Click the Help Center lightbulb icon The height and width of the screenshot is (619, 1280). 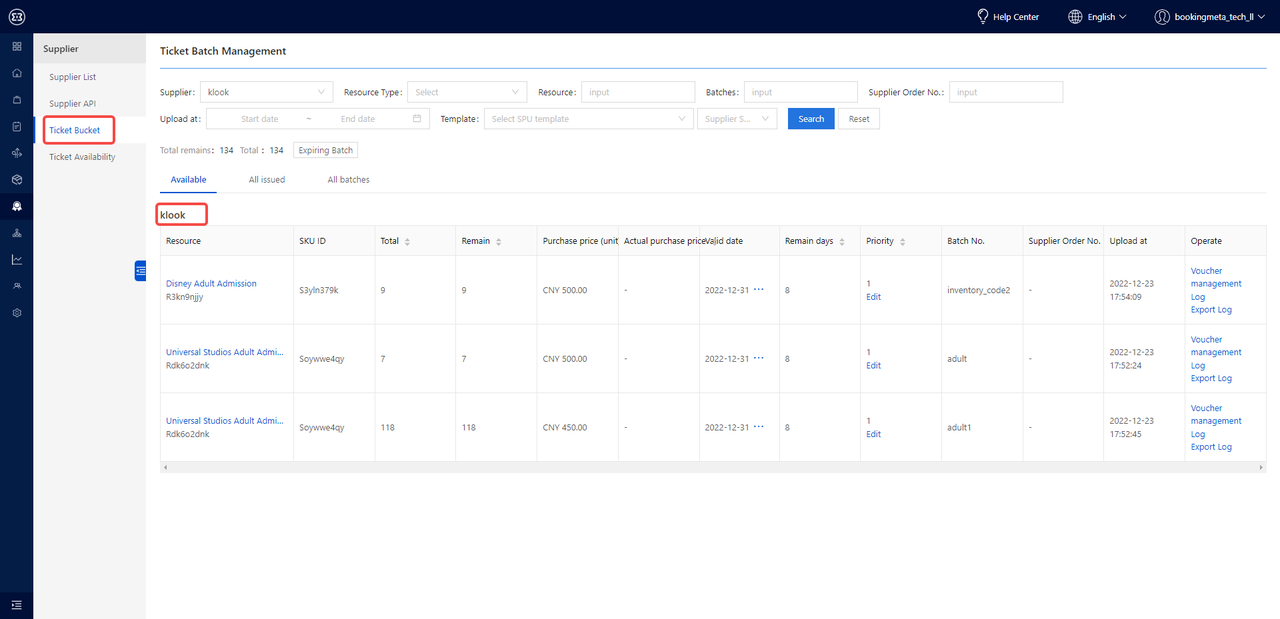pos(983,17)
